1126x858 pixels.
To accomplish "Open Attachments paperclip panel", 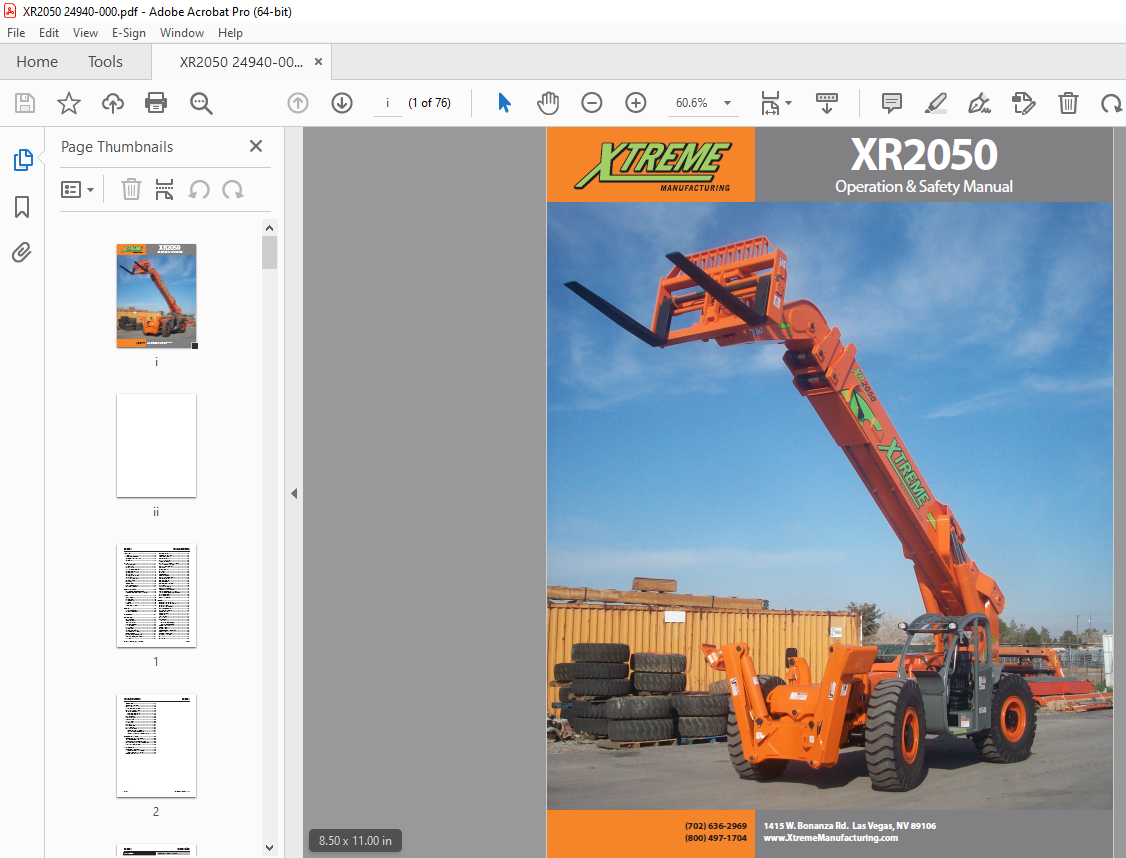I will [x=22, y=253].
